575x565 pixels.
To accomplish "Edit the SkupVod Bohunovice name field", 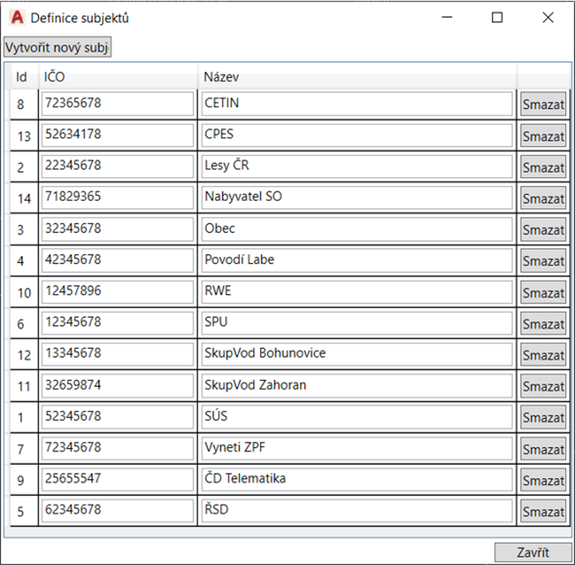I will point(357,354).
